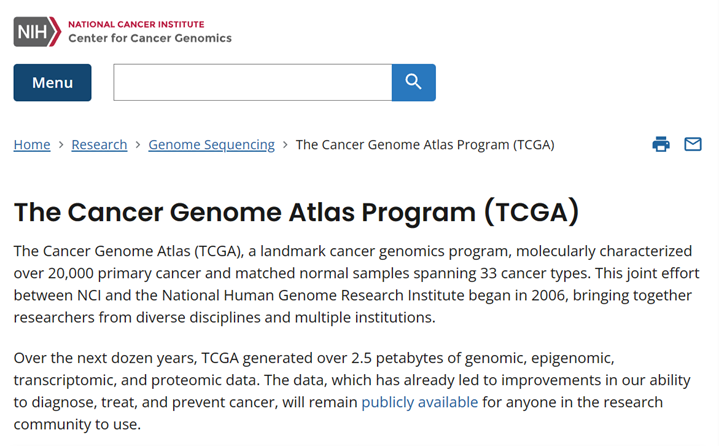Follow the publicly available link
The image size is (719, 446).
pyautogui.click(x=420, y=402)
